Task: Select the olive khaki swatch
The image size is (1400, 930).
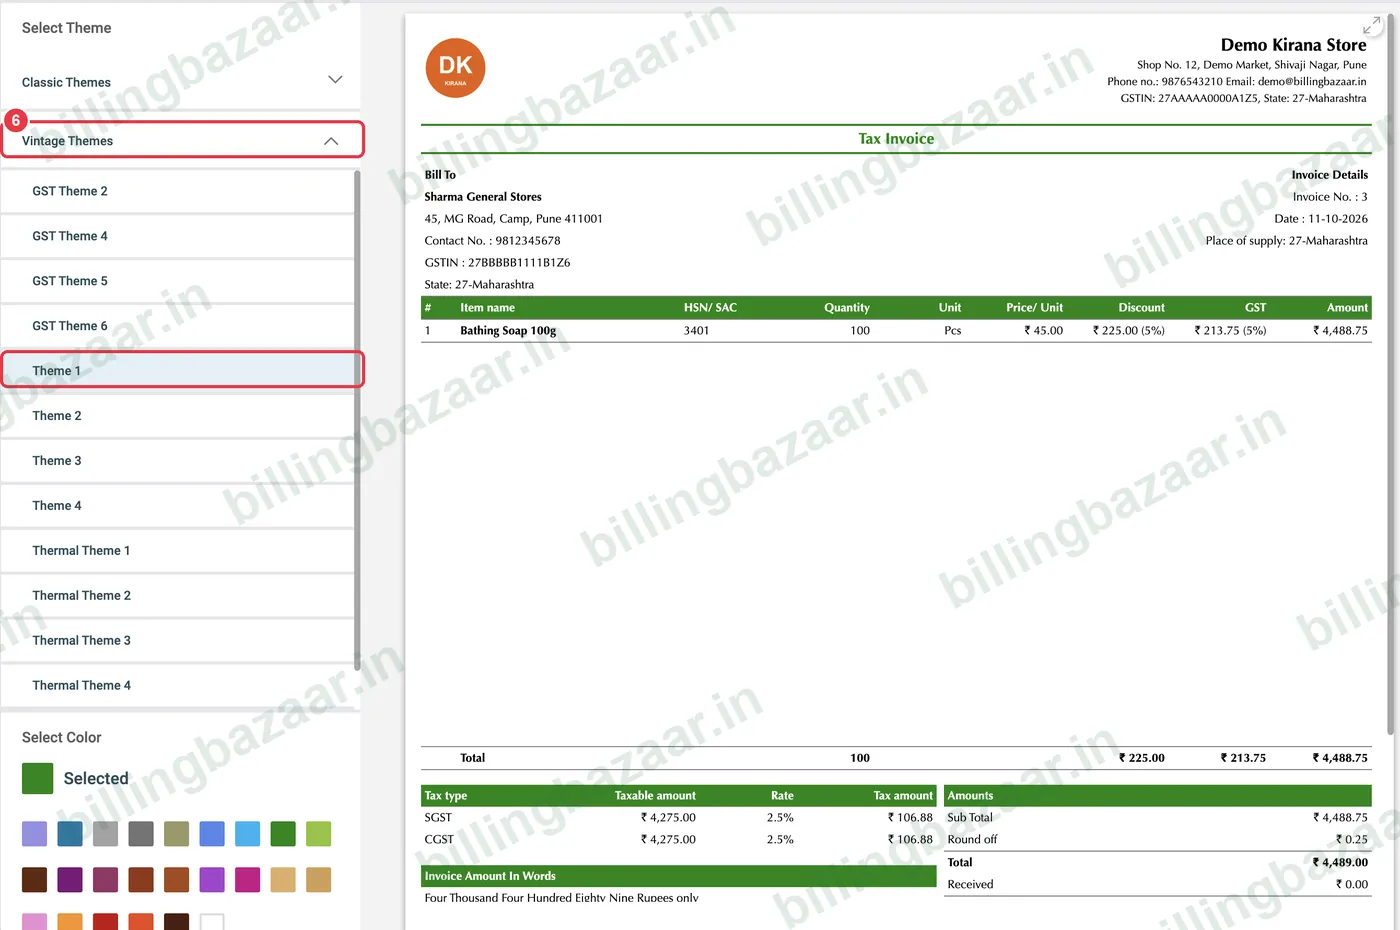Action: click(176, 834)
